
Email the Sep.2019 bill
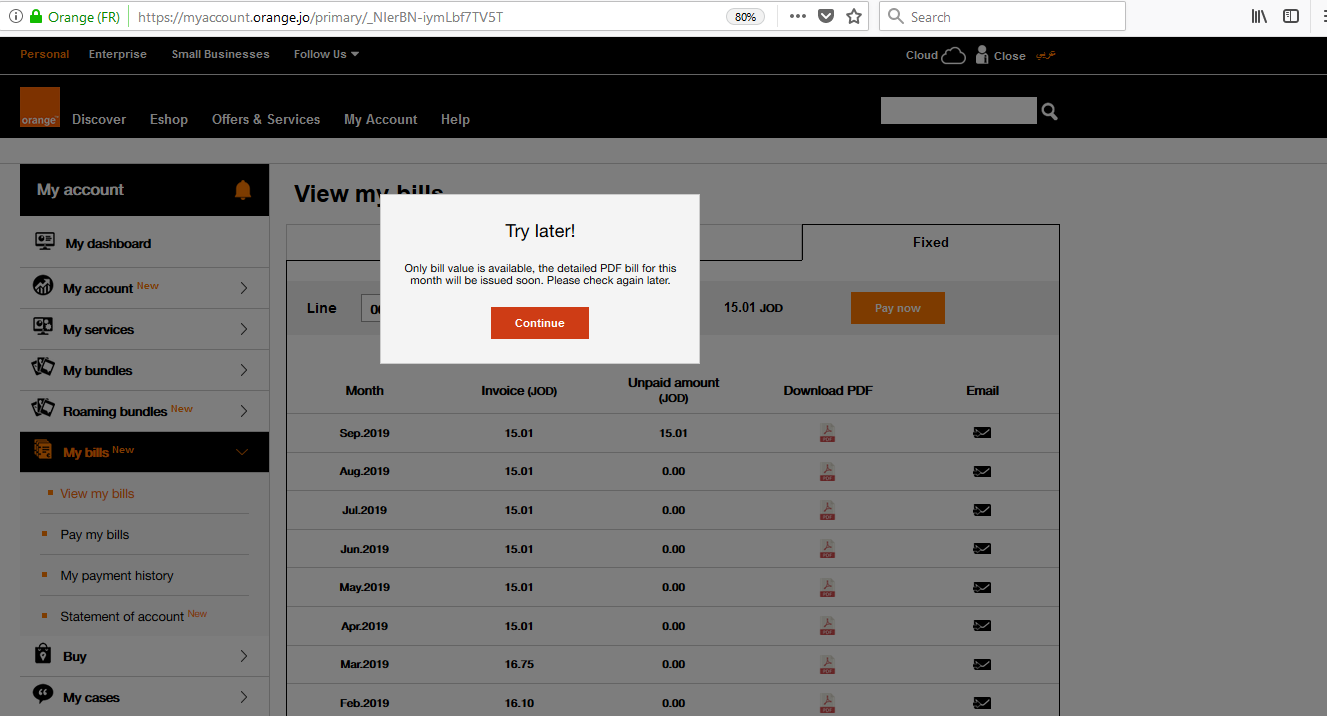click(x=982, y=433)
